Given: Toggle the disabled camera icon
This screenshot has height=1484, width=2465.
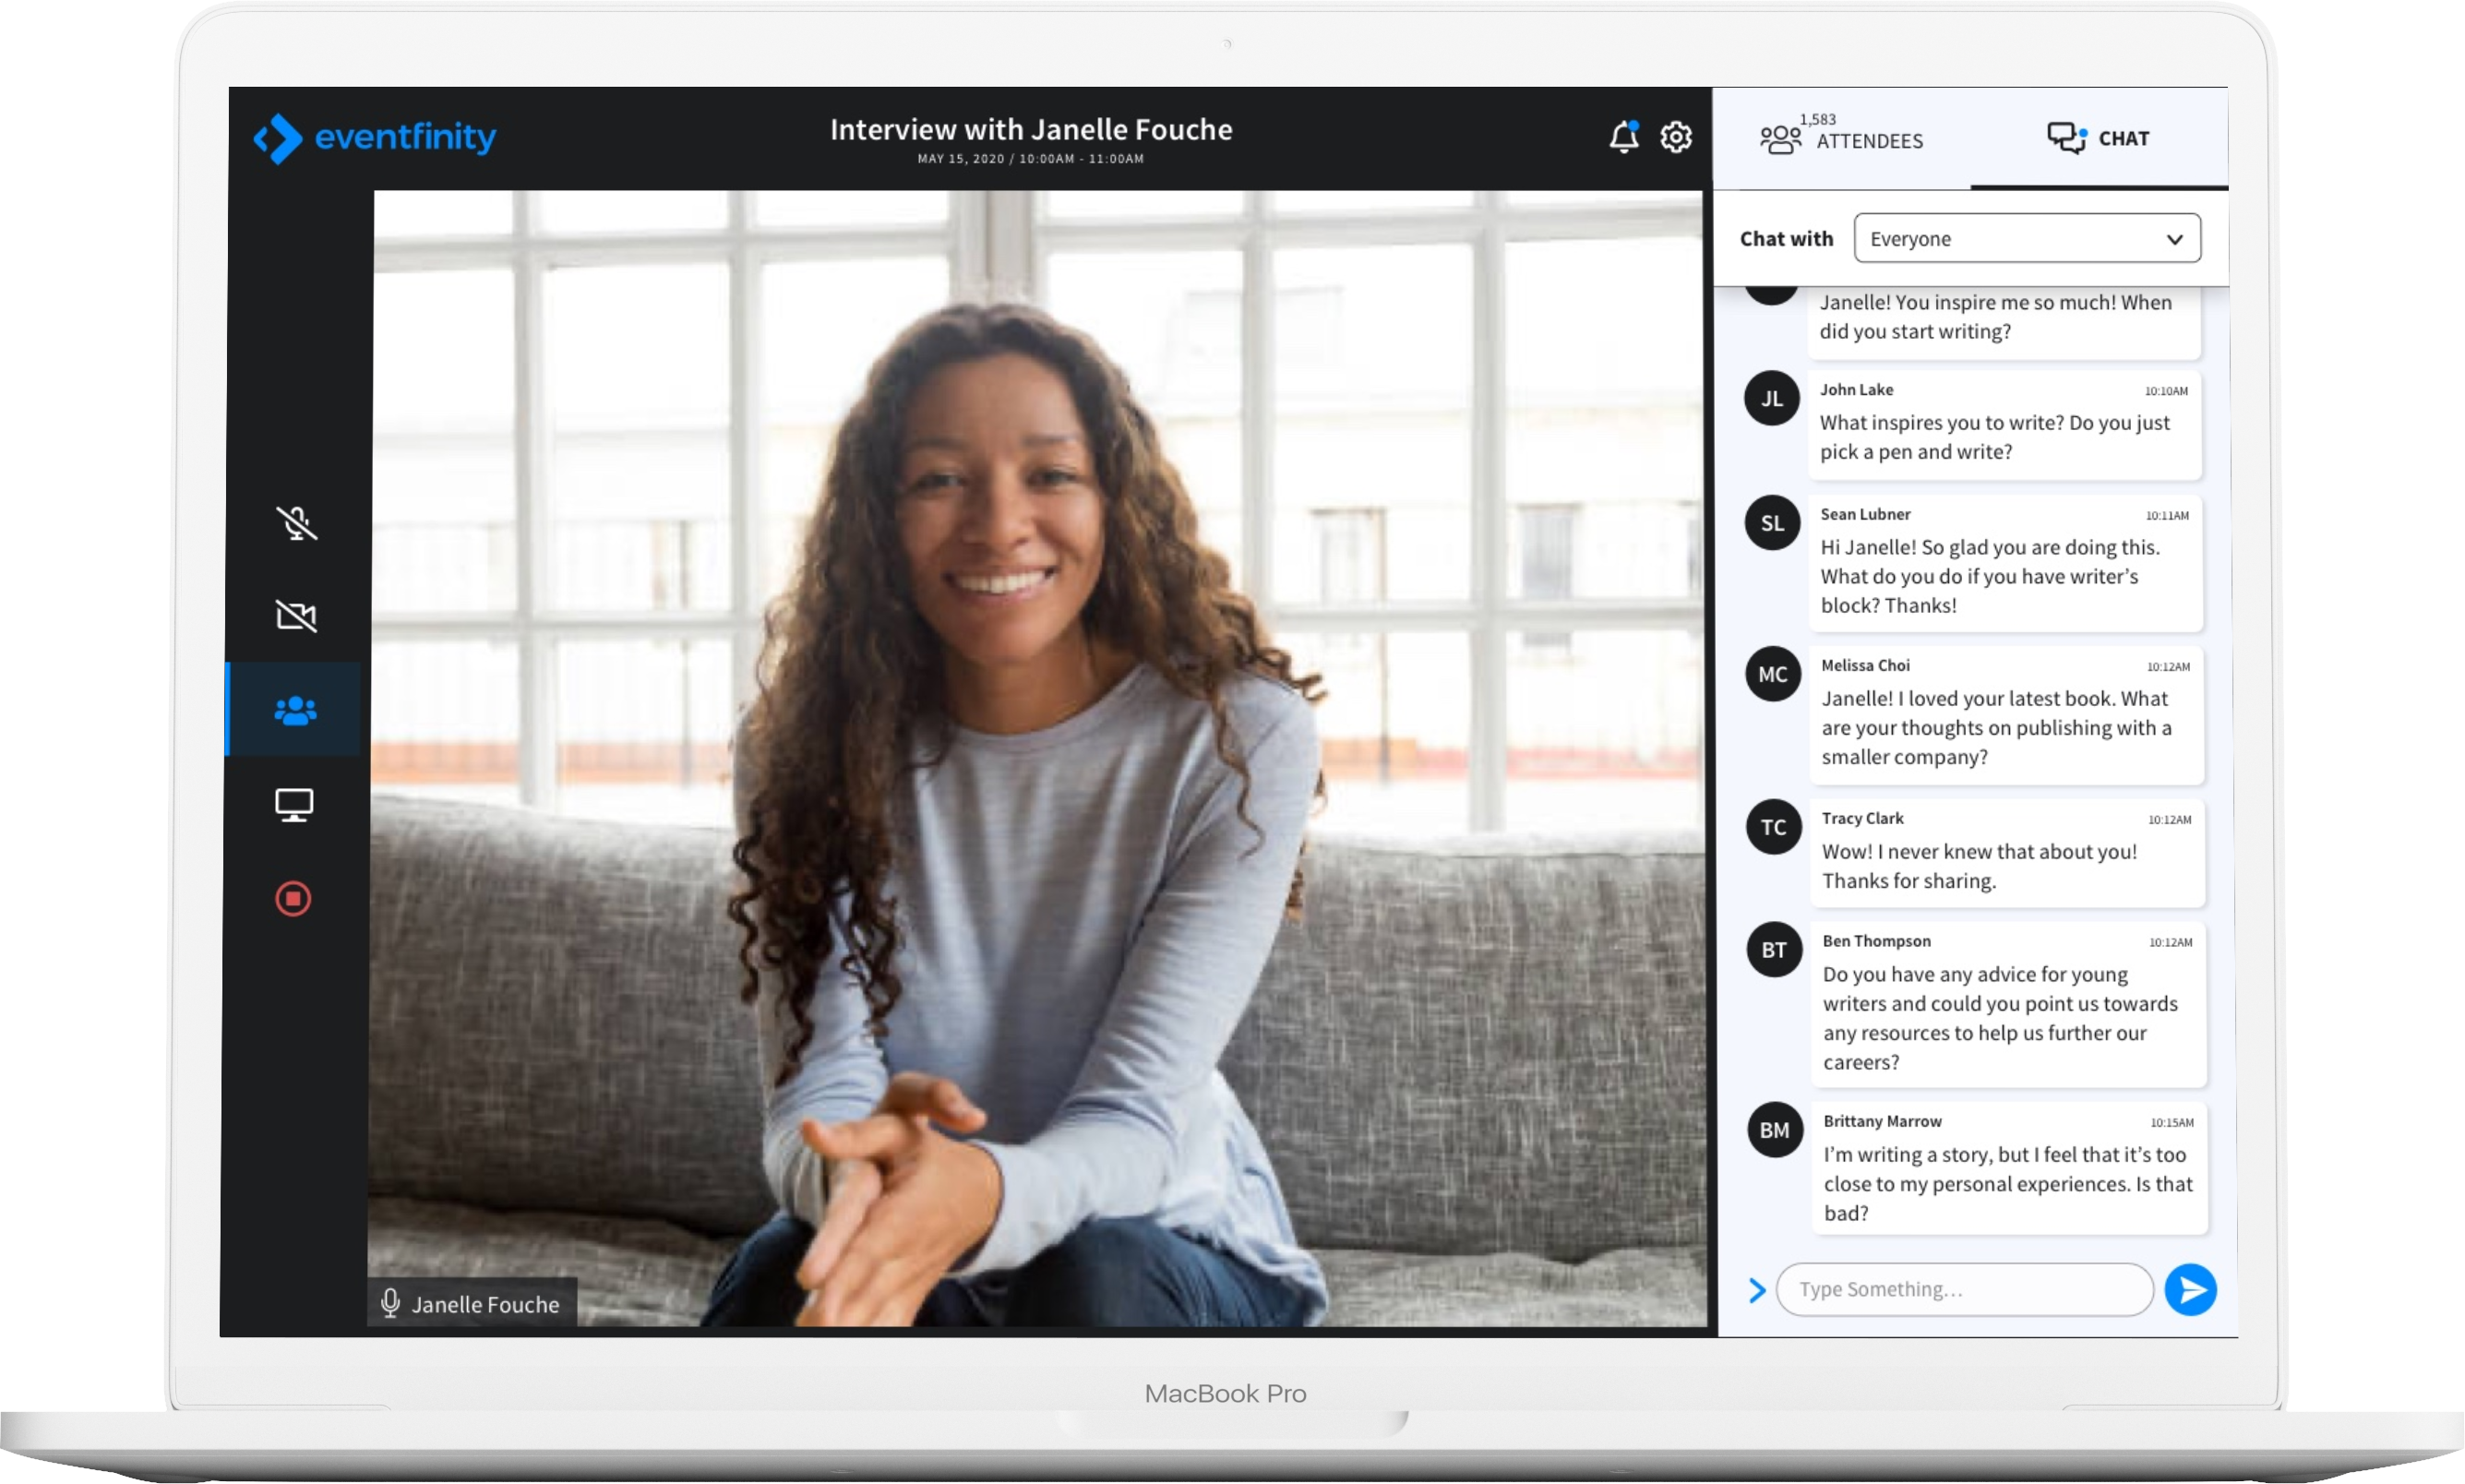Looking at the screenshot, I should coord(296,615).
